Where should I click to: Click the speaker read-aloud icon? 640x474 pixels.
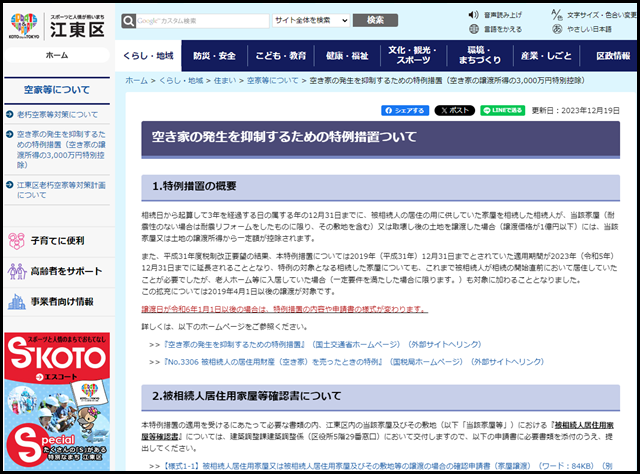(x=473, y=15)
